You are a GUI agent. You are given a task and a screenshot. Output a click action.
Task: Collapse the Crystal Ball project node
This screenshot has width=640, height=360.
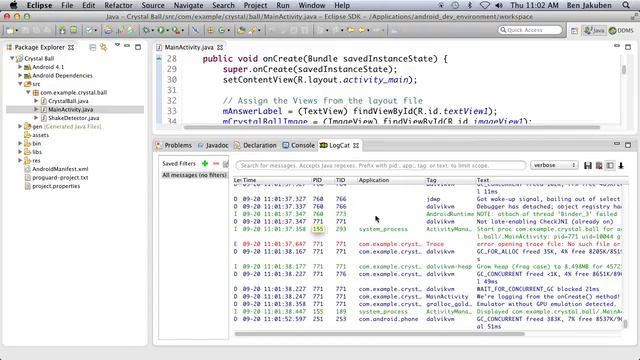[12, 58]
